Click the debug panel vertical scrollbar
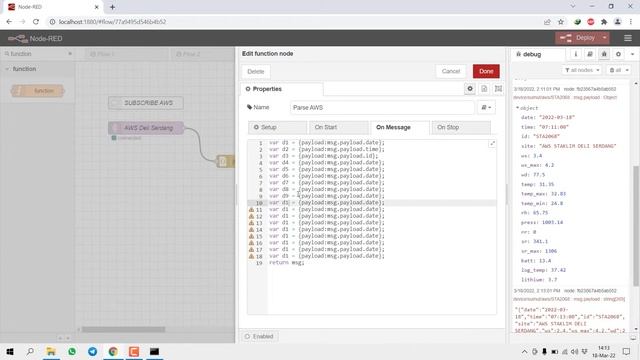This screenshot has width=640, height=360. coord(636,226)
